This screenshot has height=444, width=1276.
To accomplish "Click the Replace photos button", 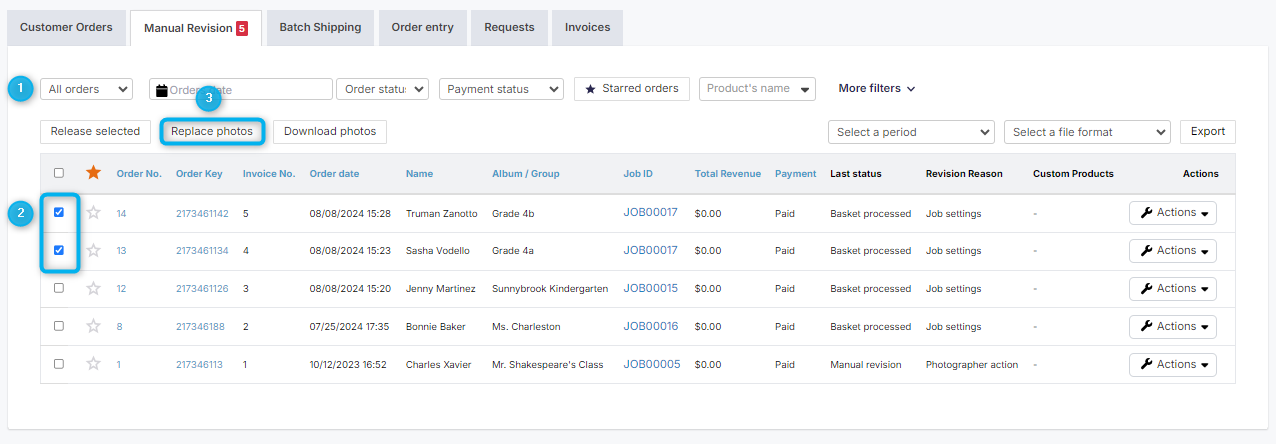I will [x=212, y=131].
